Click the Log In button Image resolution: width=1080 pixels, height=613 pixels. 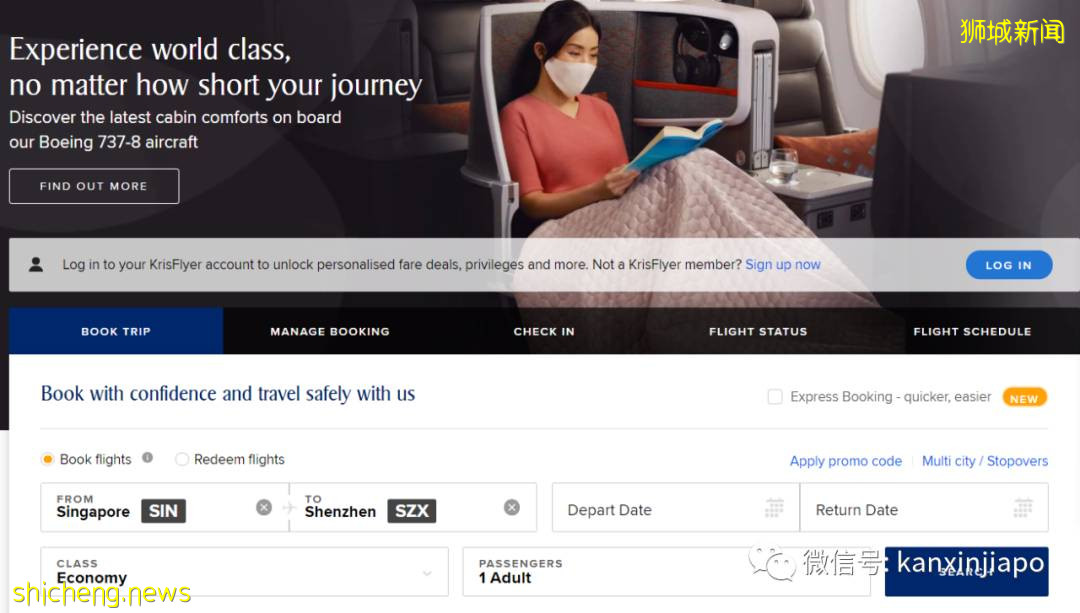point(1008,265)
